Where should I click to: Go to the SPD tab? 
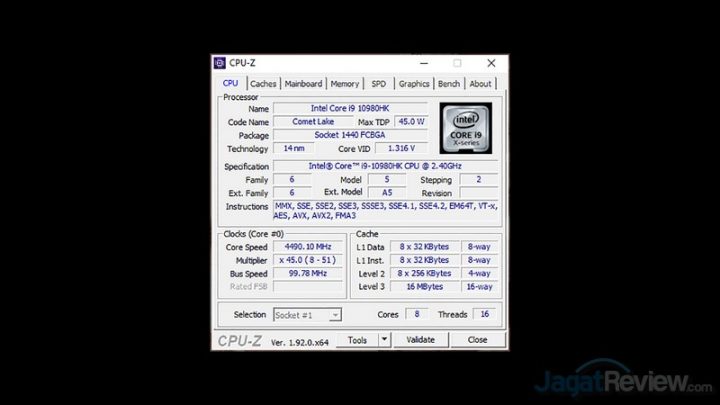(379, 84)
